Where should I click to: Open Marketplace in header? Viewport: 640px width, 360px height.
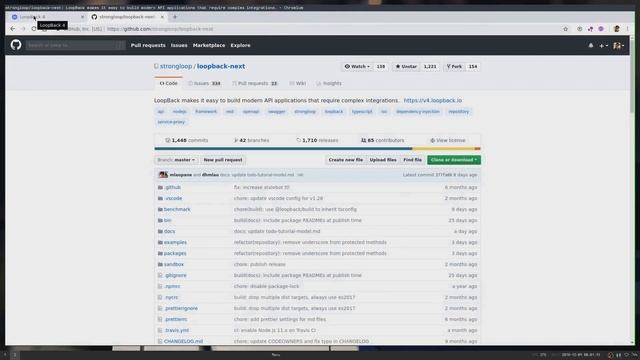click(x=209, y=45)
